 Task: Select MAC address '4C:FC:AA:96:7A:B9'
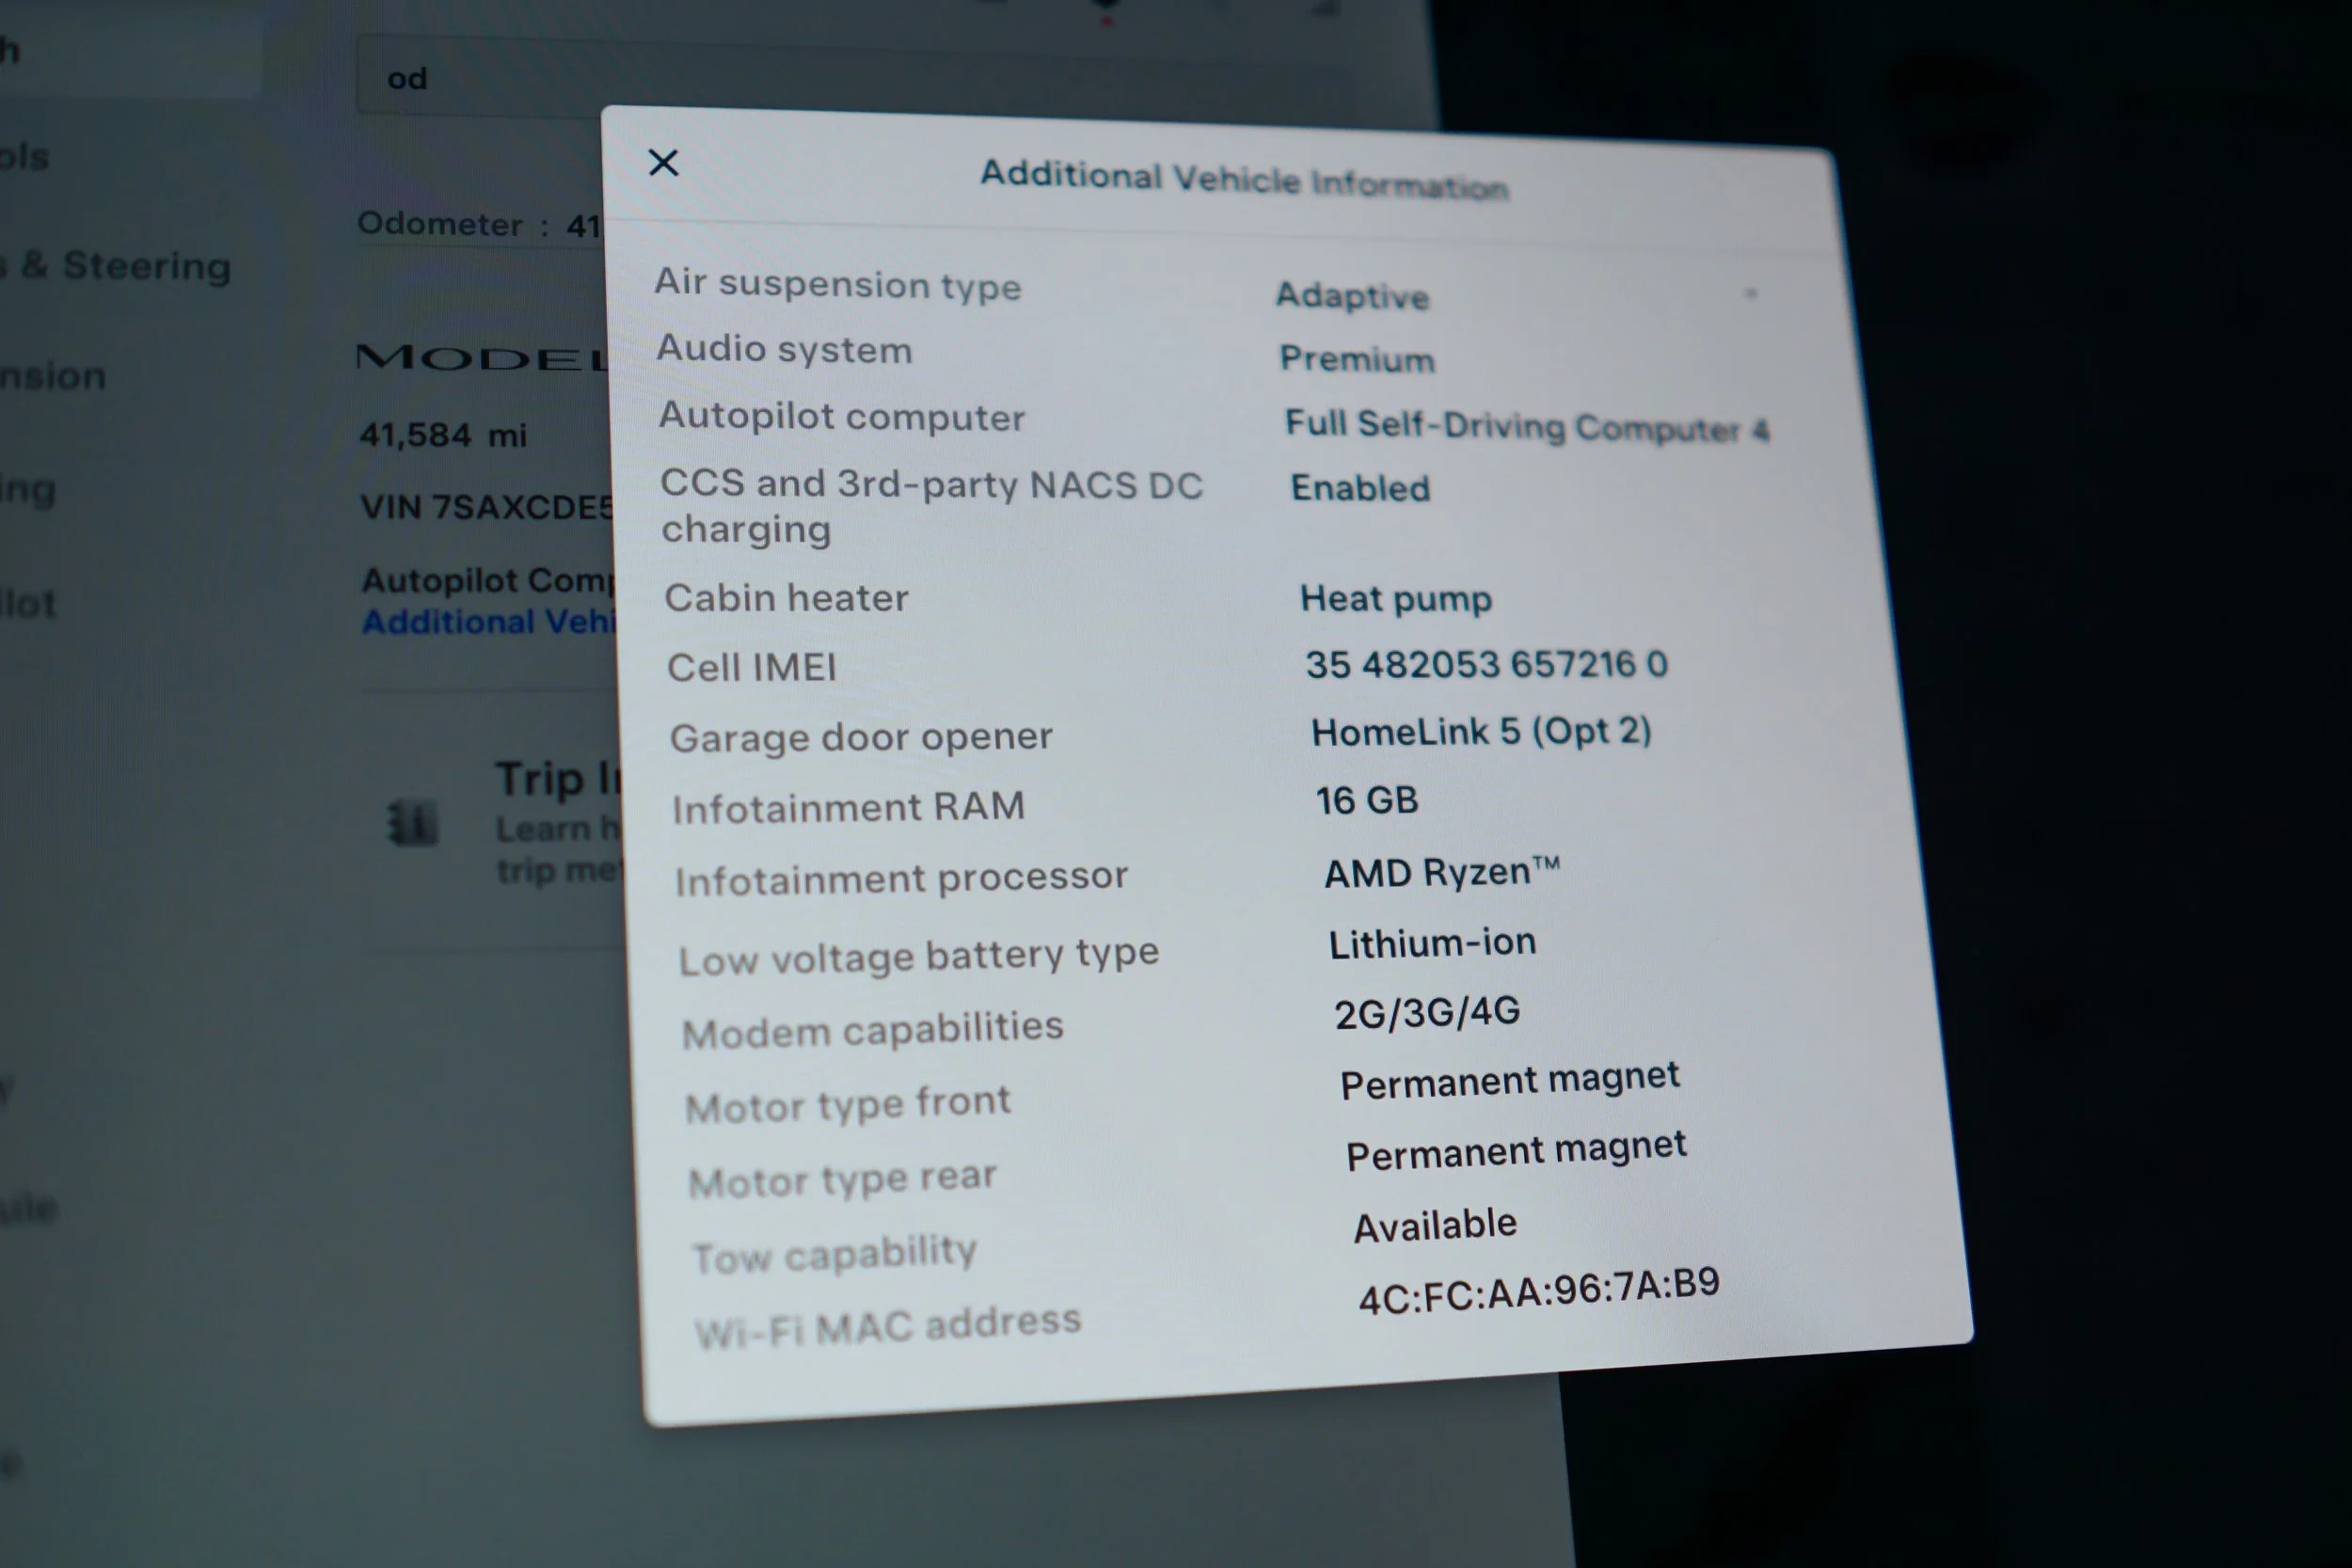click(x=1538, y=1291)
